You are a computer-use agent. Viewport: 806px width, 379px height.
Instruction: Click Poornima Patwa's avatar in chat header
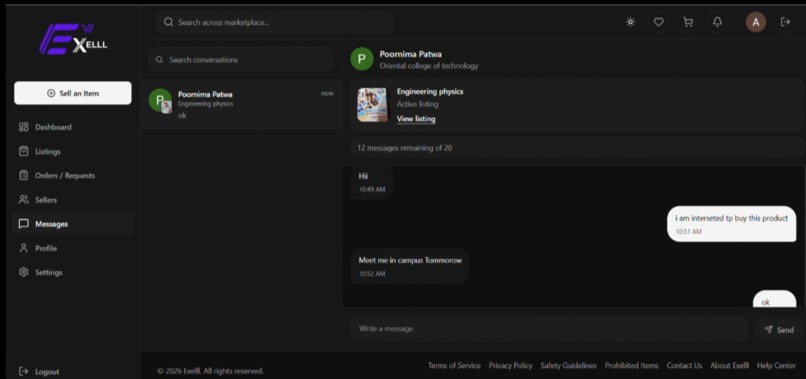tap(361, 59)
